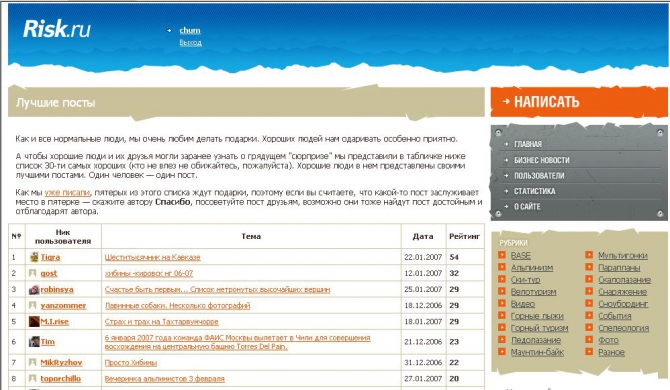The width and height of the screenshot is (670, 390).
Task: Open robinsya user link
Action: tap(57, 289)
